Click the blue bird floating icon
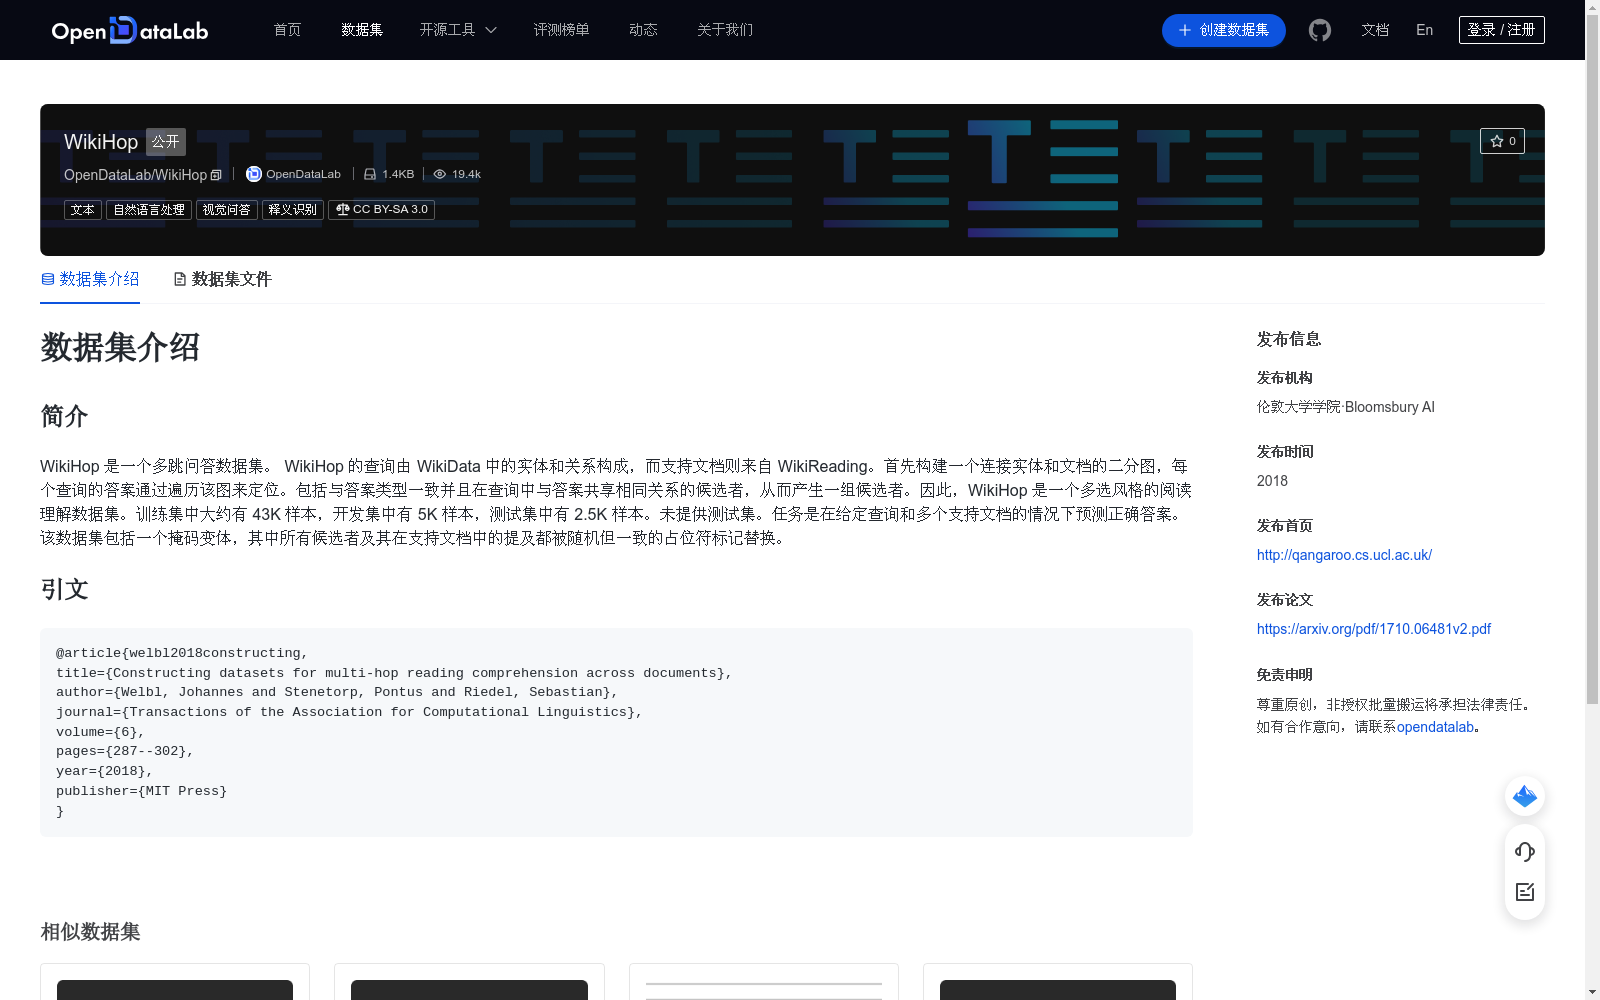The height and width of the screenshot is (1000, 1600). [1525, 796]
